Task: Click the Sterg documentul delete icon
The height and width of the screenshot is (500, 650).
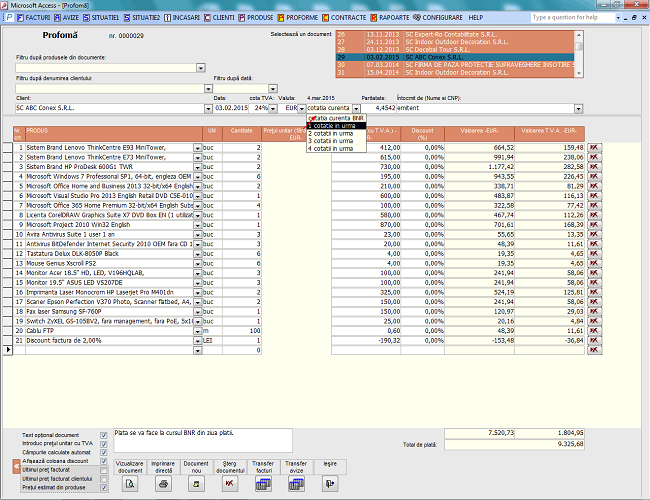Action: tap(230, 483)
